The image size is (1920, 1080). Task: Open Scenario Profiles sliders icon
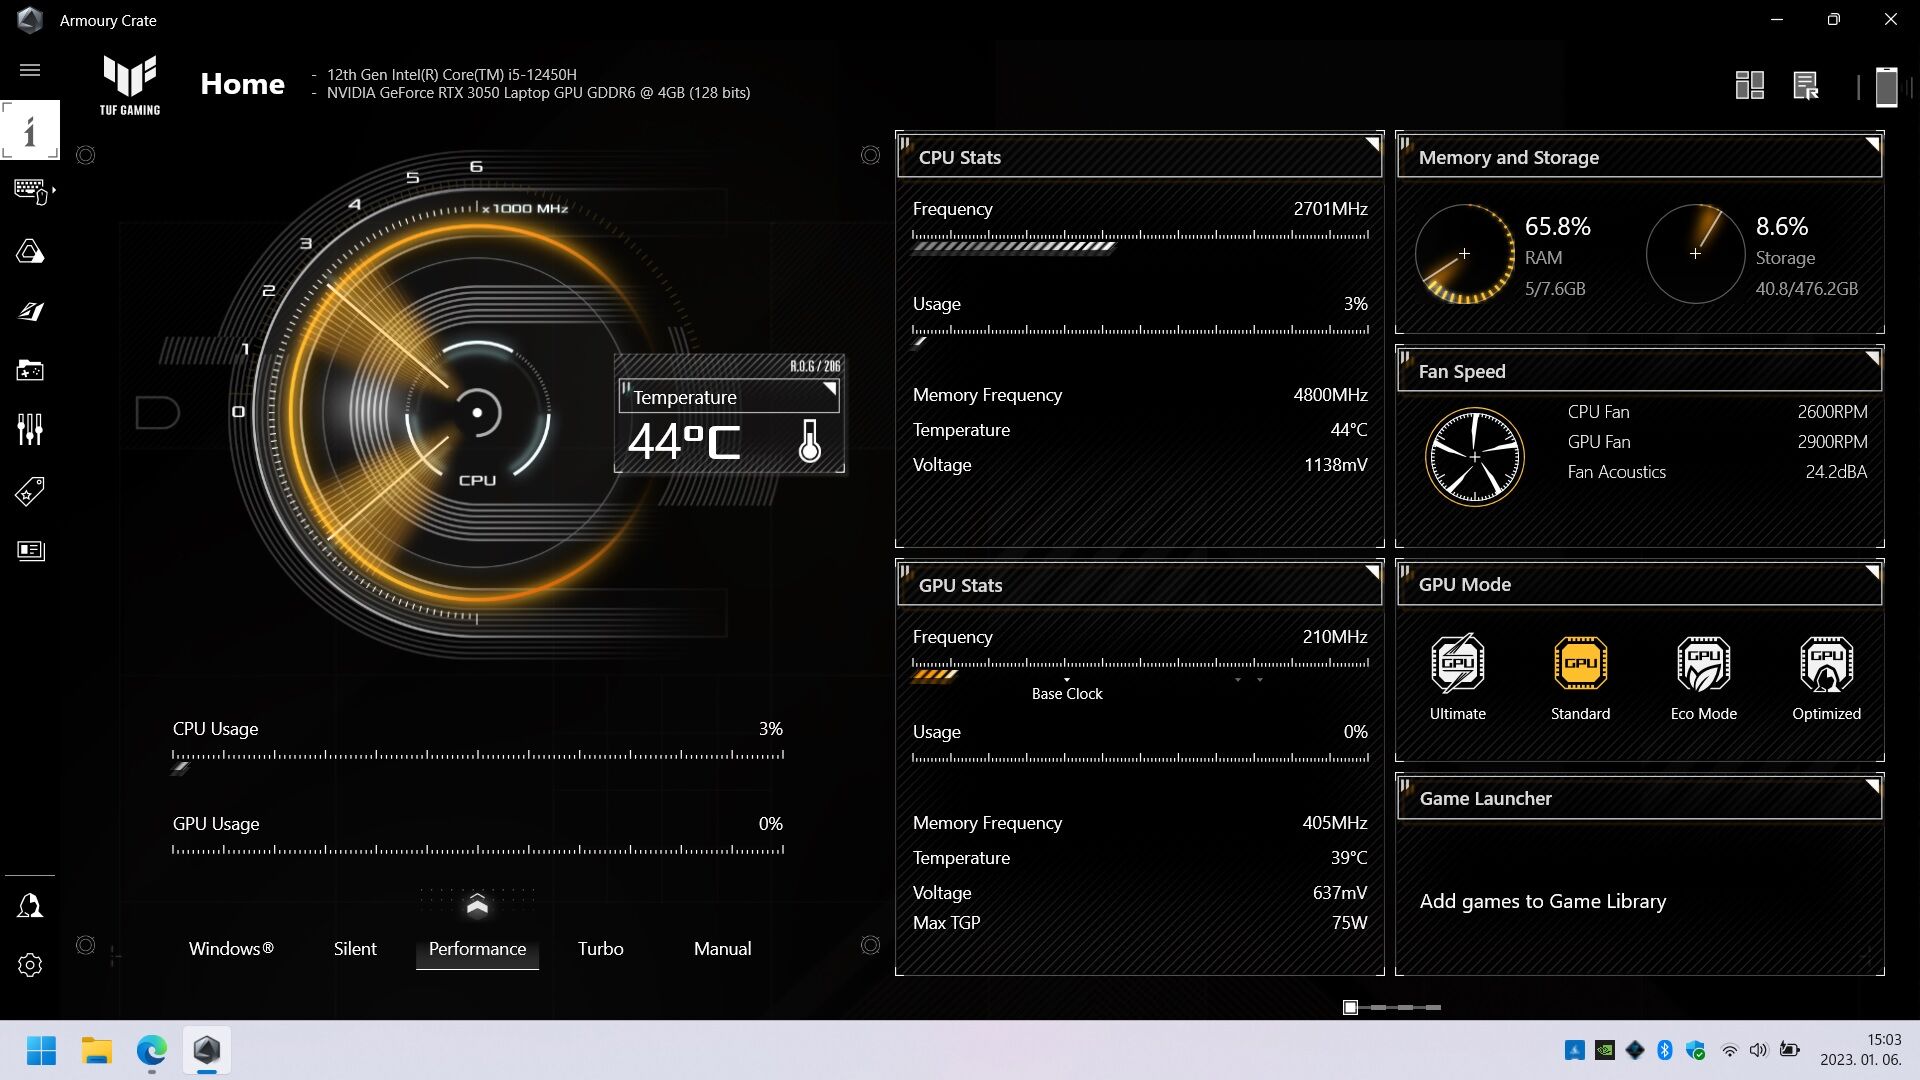(30, 430)
